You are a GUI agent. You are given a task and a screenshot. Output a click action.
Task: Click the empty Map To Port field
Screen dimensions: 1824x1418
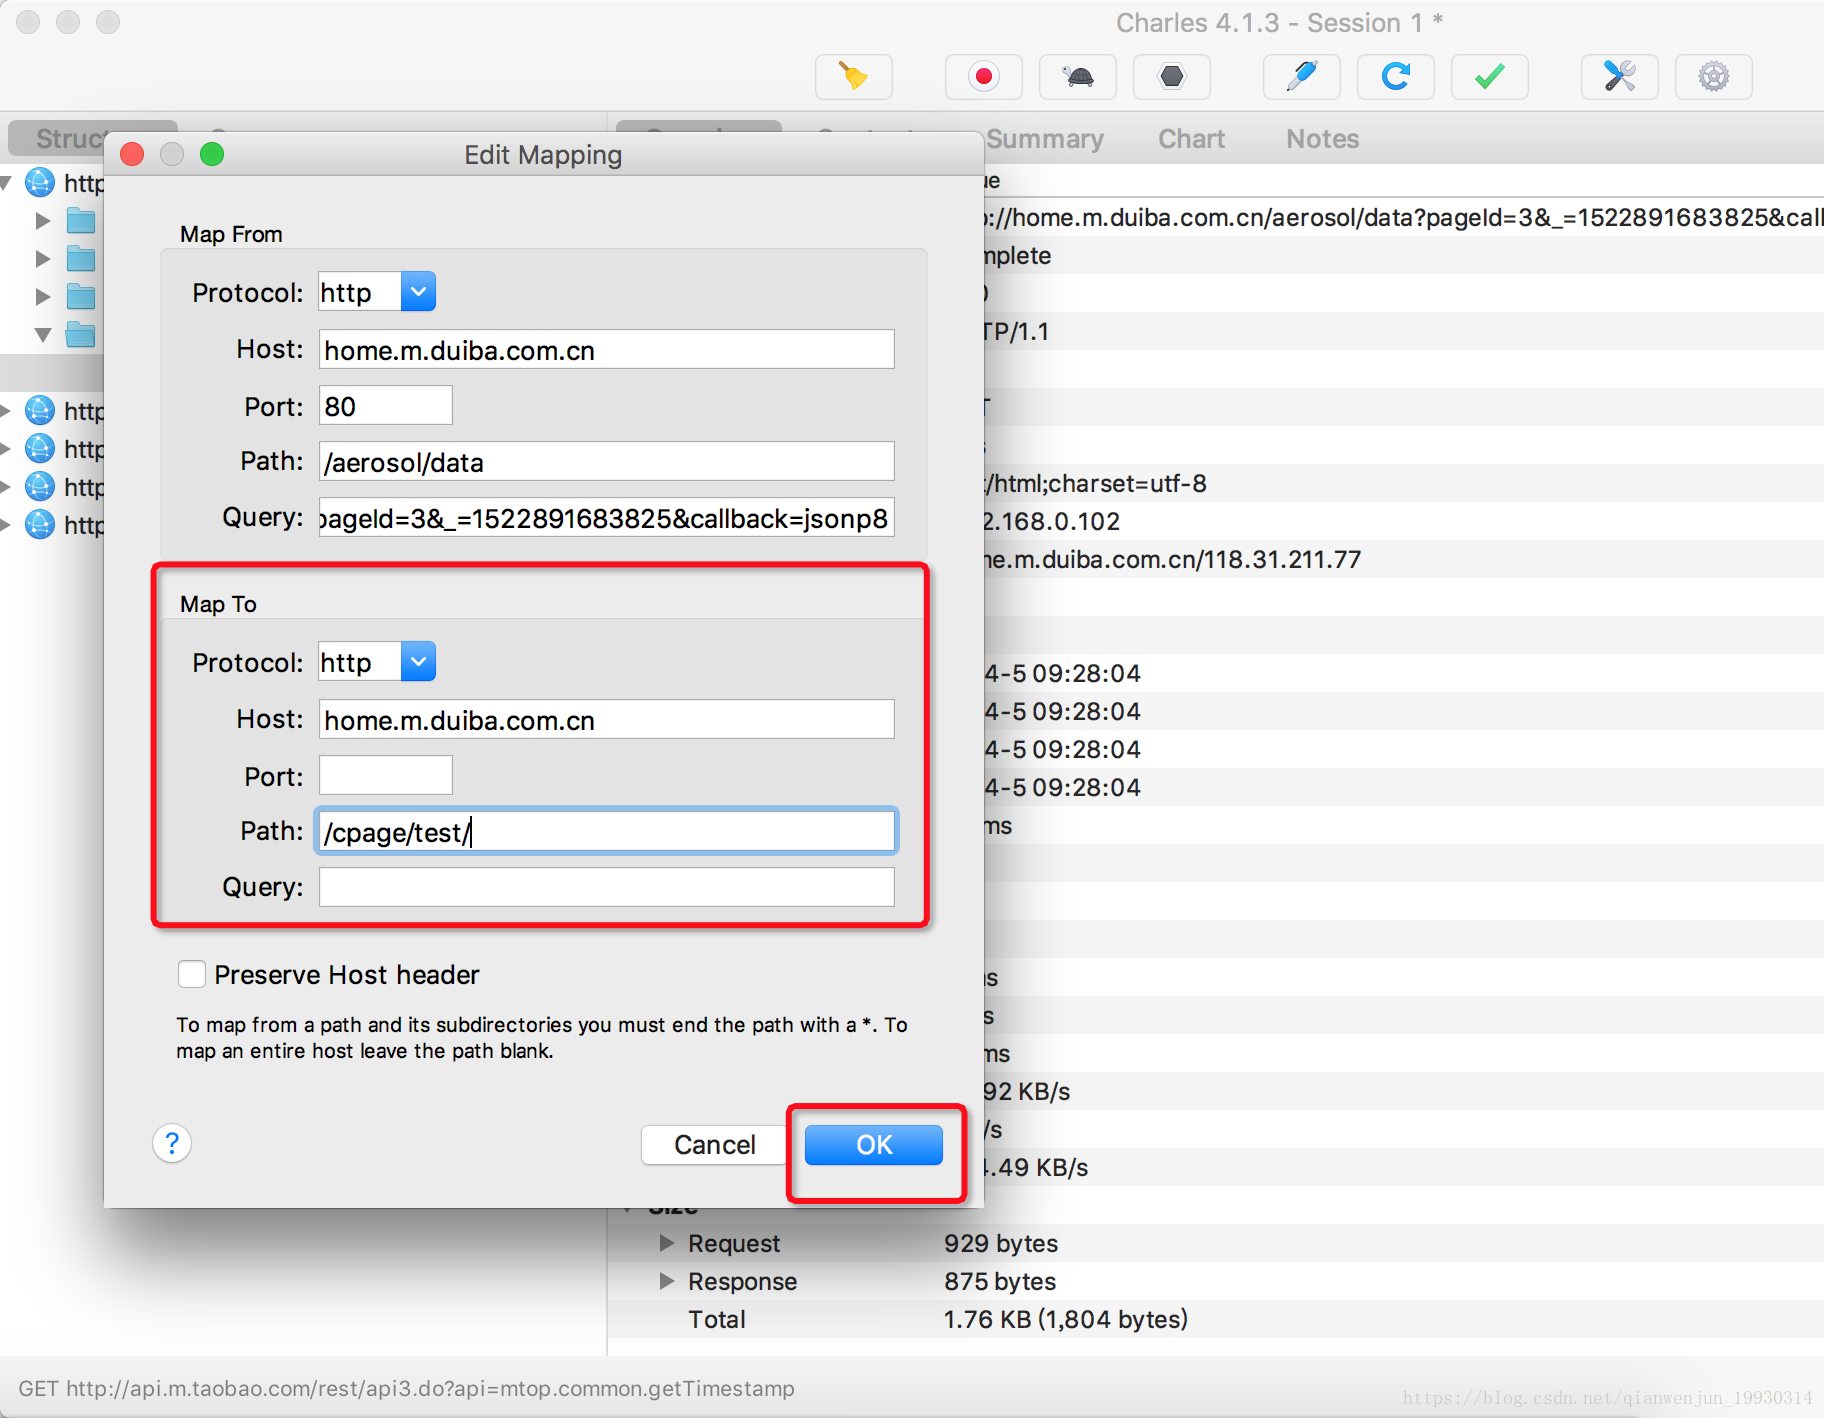tap(386, 776)
